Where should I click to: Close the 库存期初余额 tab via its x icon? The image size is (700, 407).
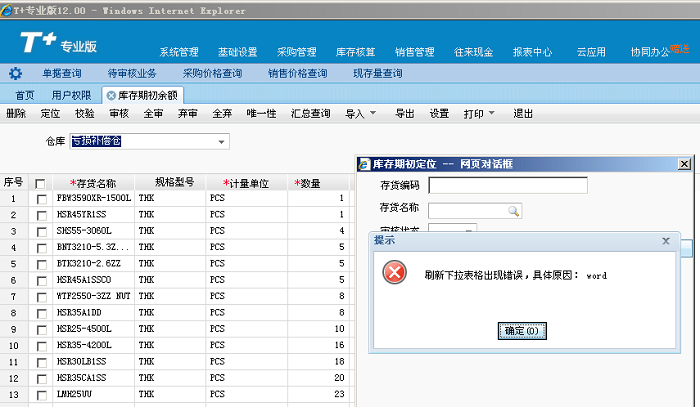pyautogui.click(x=111, y=96)
